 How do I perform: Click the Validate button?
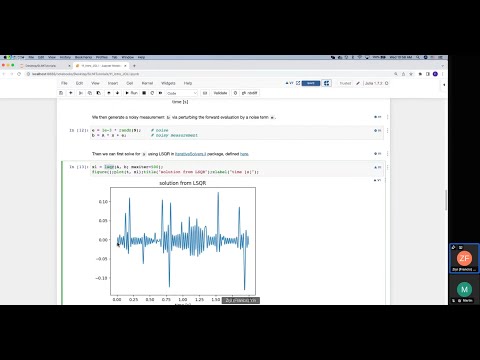(220, 93)
